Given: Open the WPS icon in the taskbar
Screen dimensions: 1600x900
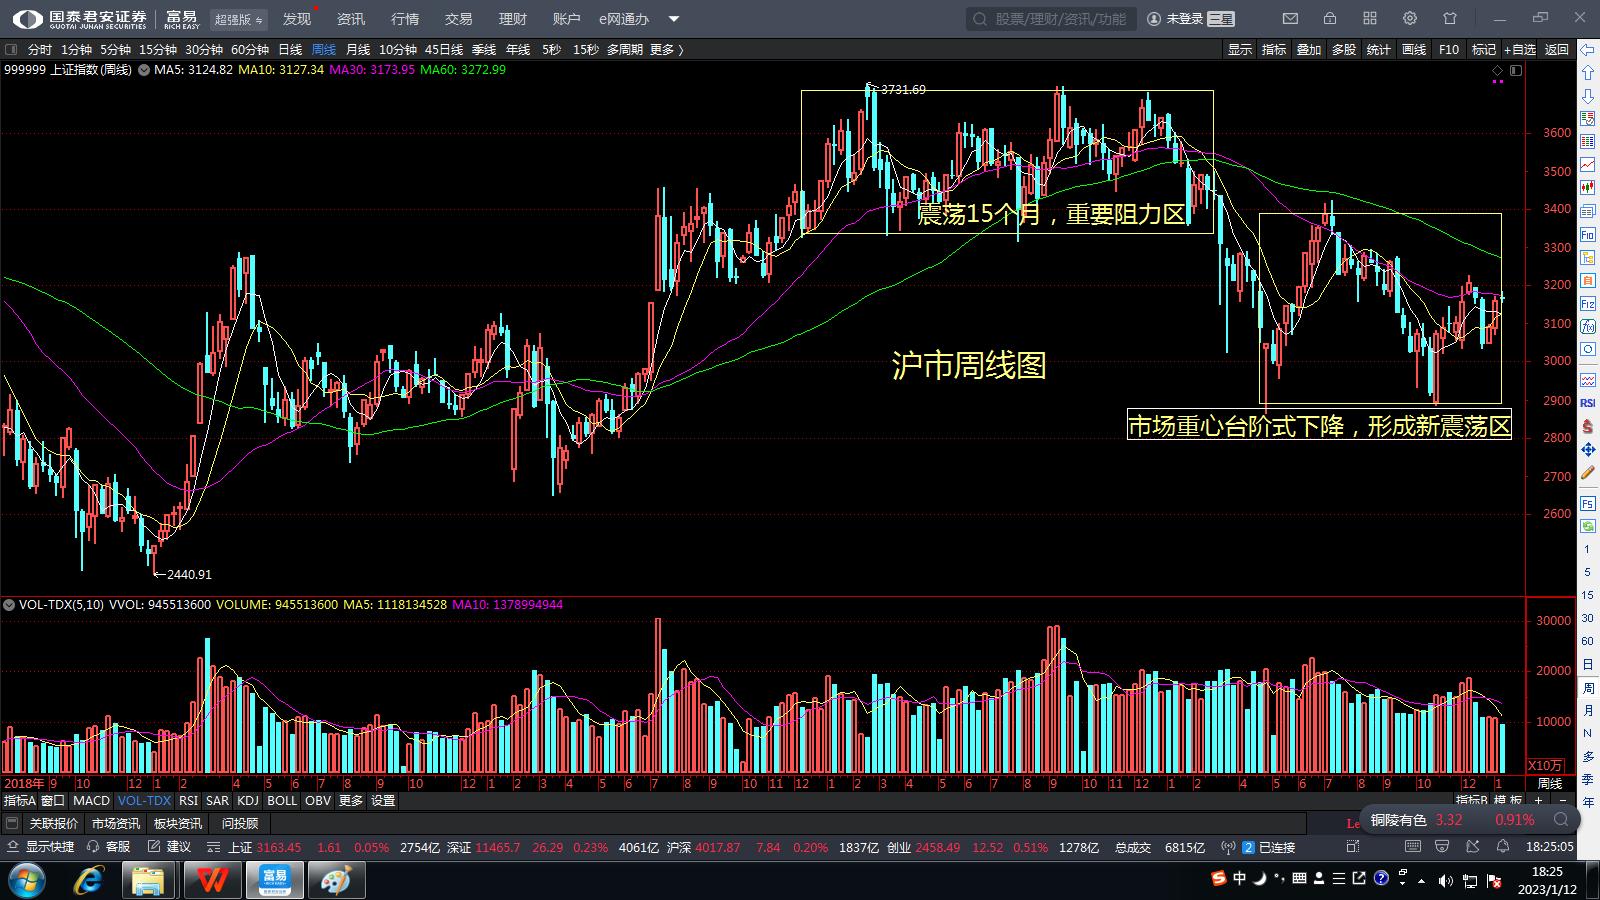Looking at the screenshot, I should click(211, 880).
